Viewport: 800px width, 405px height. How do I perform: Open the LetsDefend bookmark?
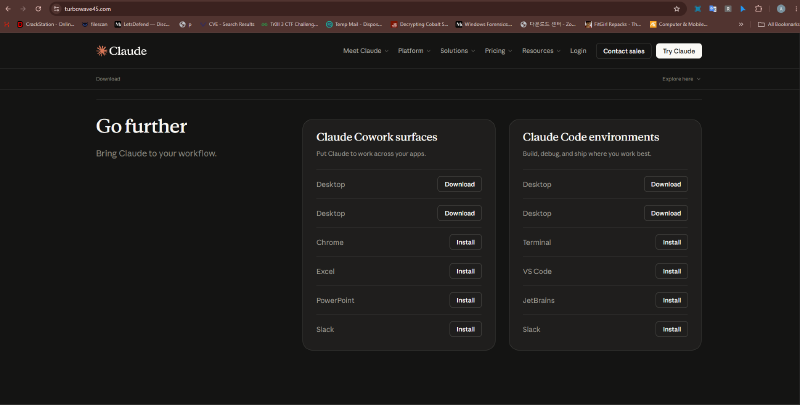(x=142, y=24)
